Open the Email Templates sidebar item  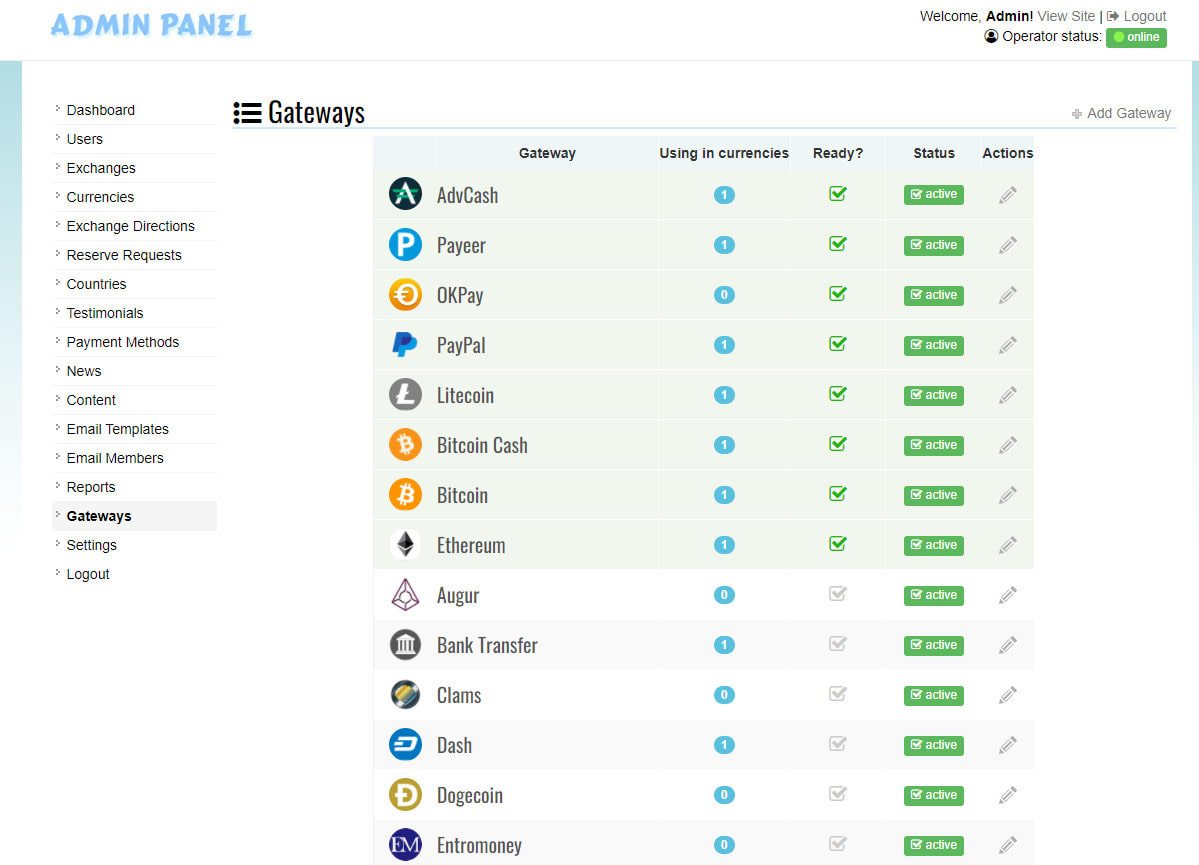[117, 429]
